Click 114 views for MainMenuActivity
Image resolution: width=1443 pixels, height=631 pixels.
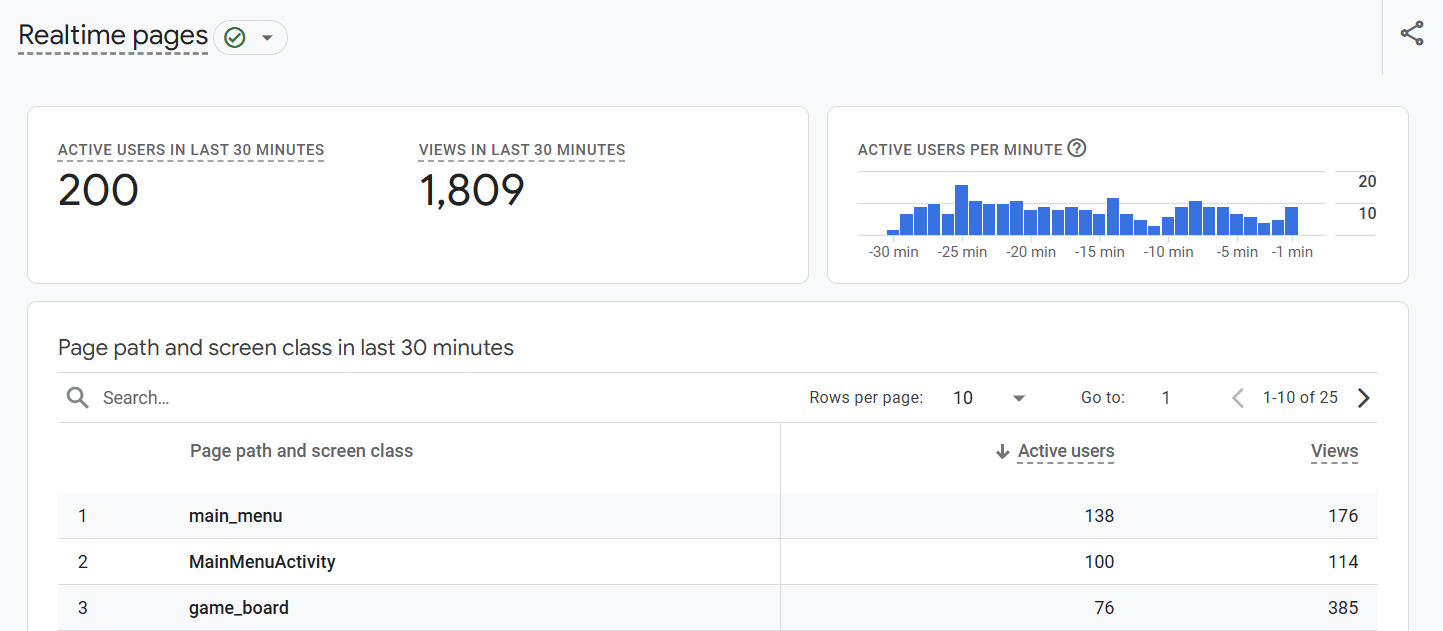[x=1343, y=562]
